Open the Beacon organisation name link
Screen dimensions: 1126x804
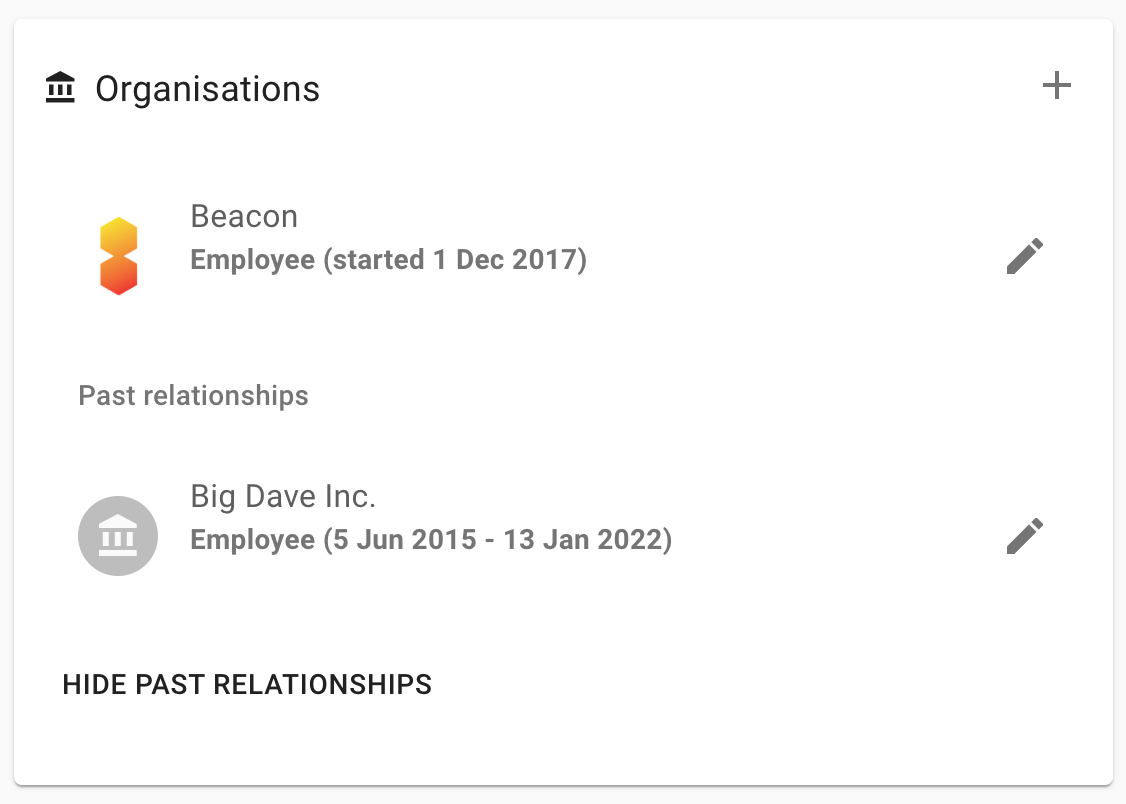(x=244, y=216)
